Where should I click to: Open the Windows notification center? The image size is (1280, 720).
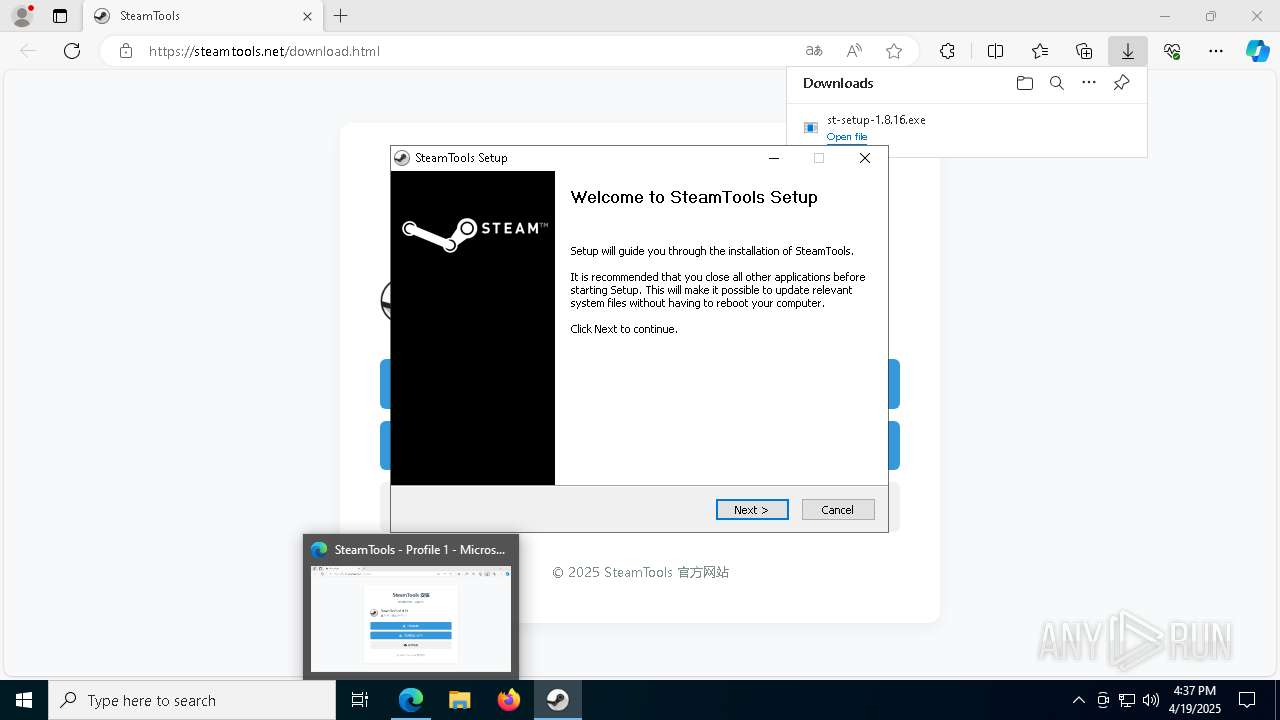(x=1247, y=700)
